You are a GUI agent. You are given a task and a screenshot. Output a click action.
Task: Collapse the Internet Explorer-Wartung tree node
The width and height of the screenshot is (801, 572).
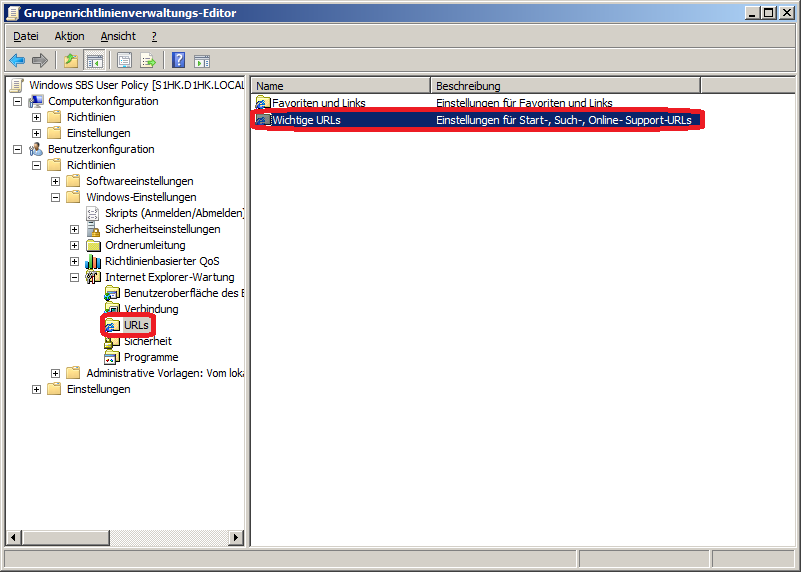(x=74, y=277)
